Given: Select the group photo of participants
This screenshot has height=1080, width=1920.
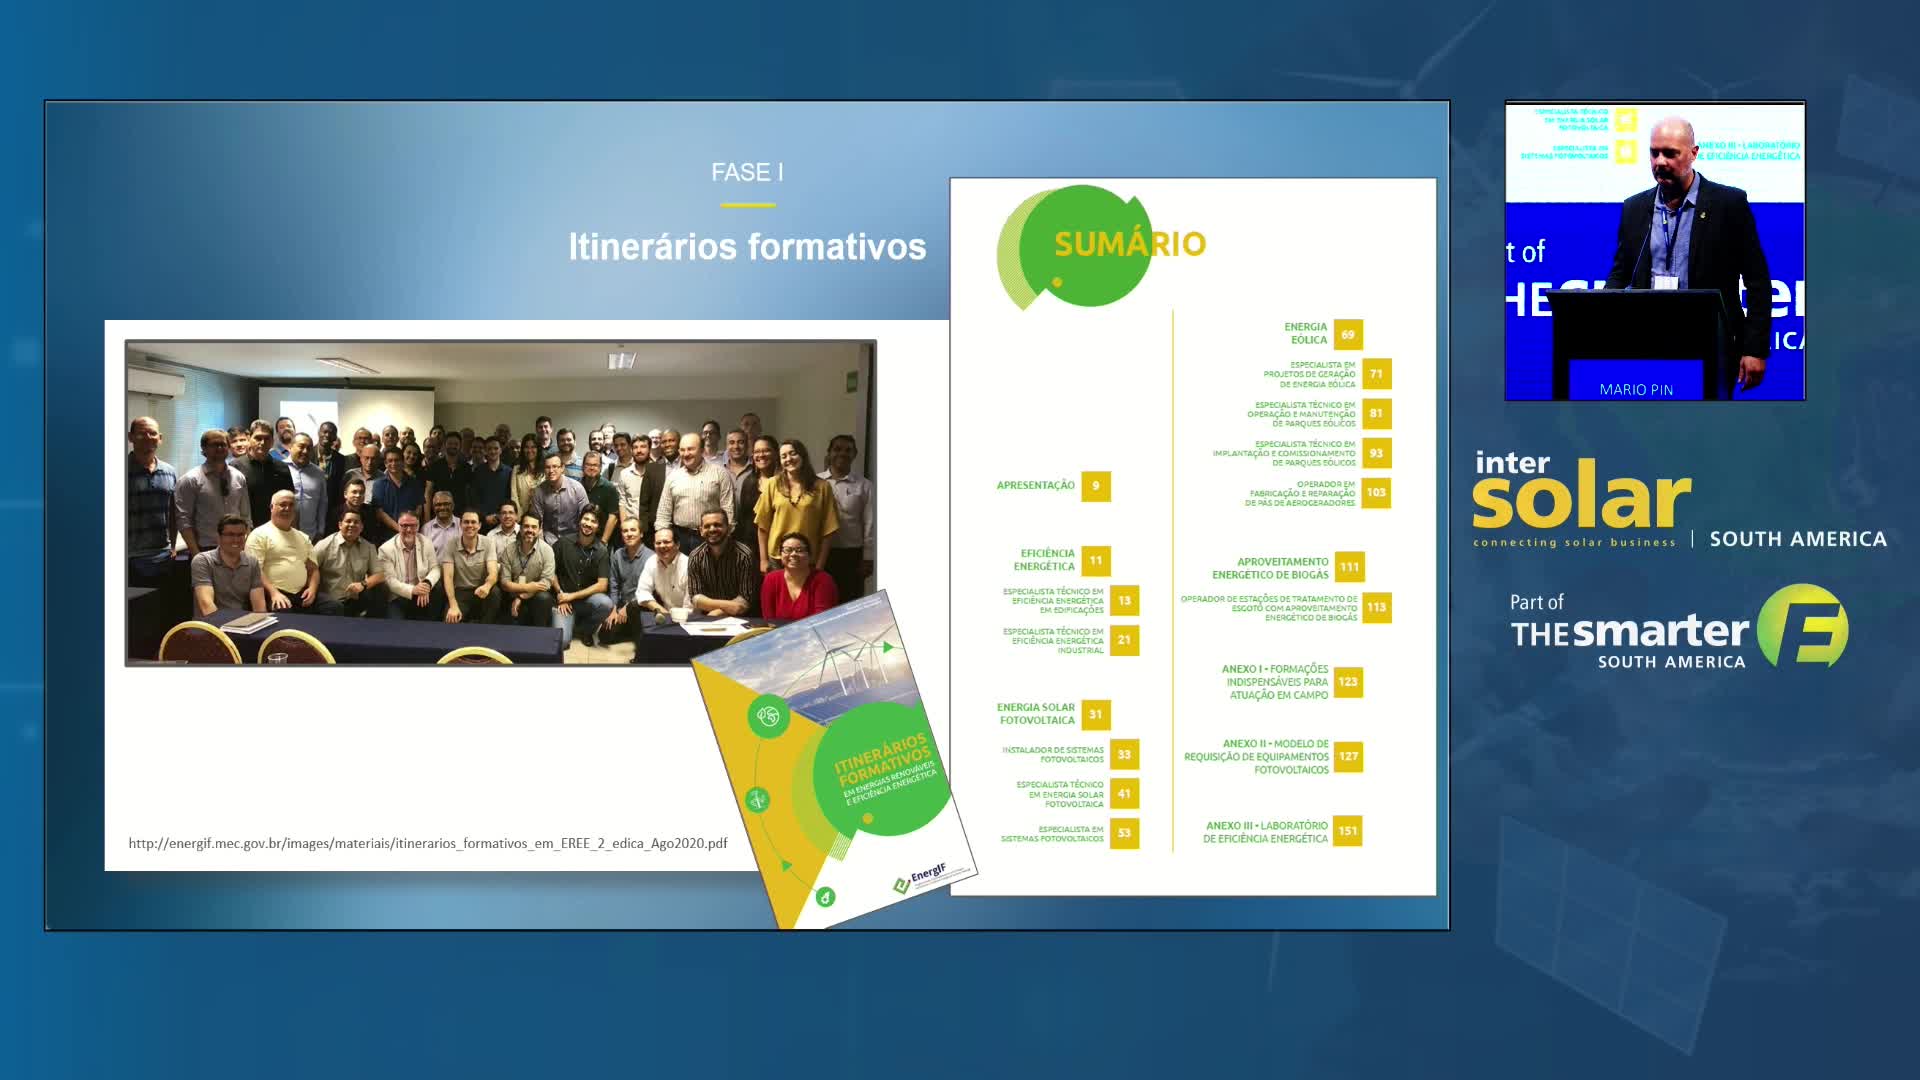Looking at the screenshot, I should [501, 503].
